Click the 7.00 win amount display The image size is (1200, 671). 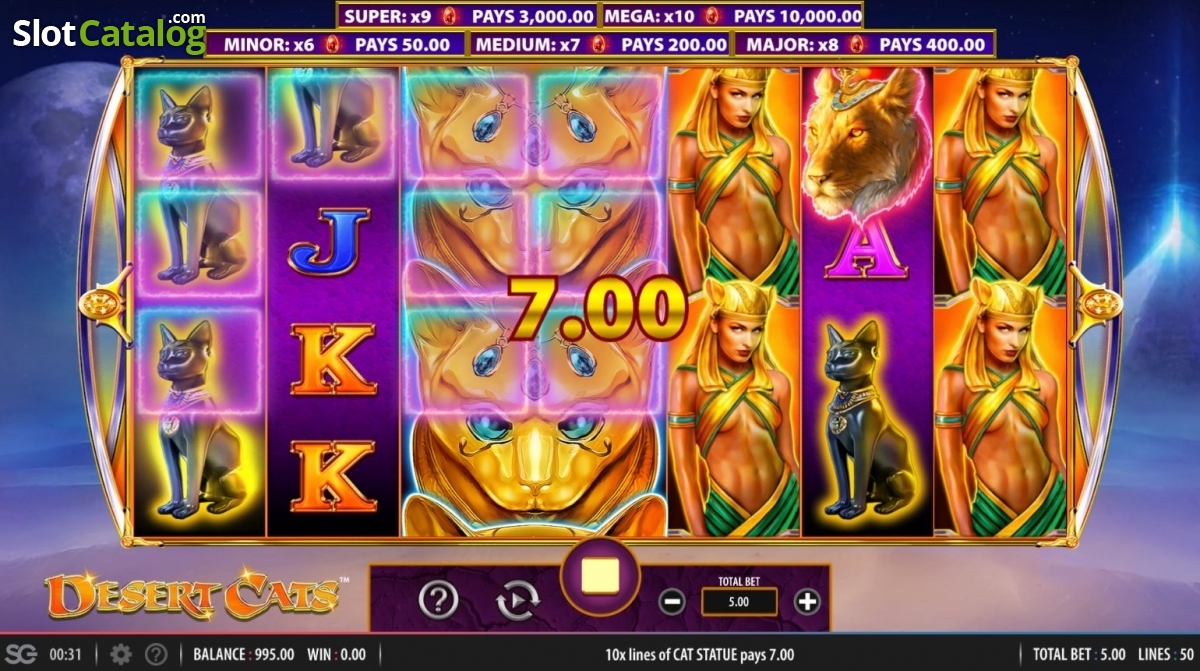point(596,307)
